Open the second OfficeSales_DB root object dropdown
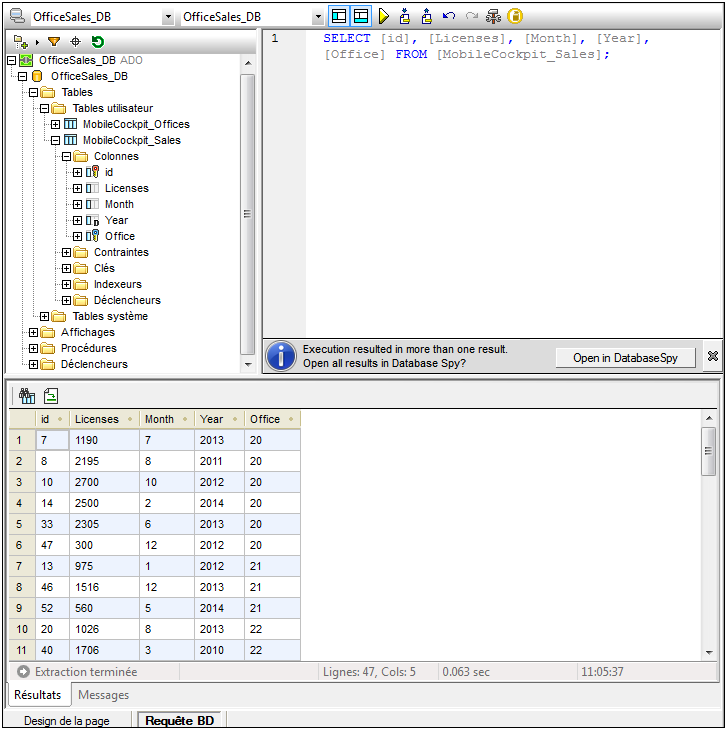The image size is (727, 730). [318, 17]
